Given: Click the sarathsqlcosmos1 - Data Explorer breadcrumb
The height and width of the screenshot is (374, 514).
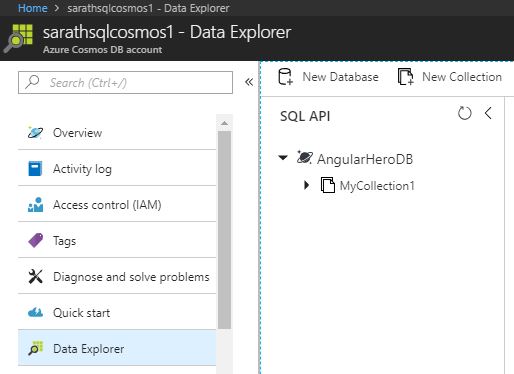Looking at the screenshot, I should [148, 8].
